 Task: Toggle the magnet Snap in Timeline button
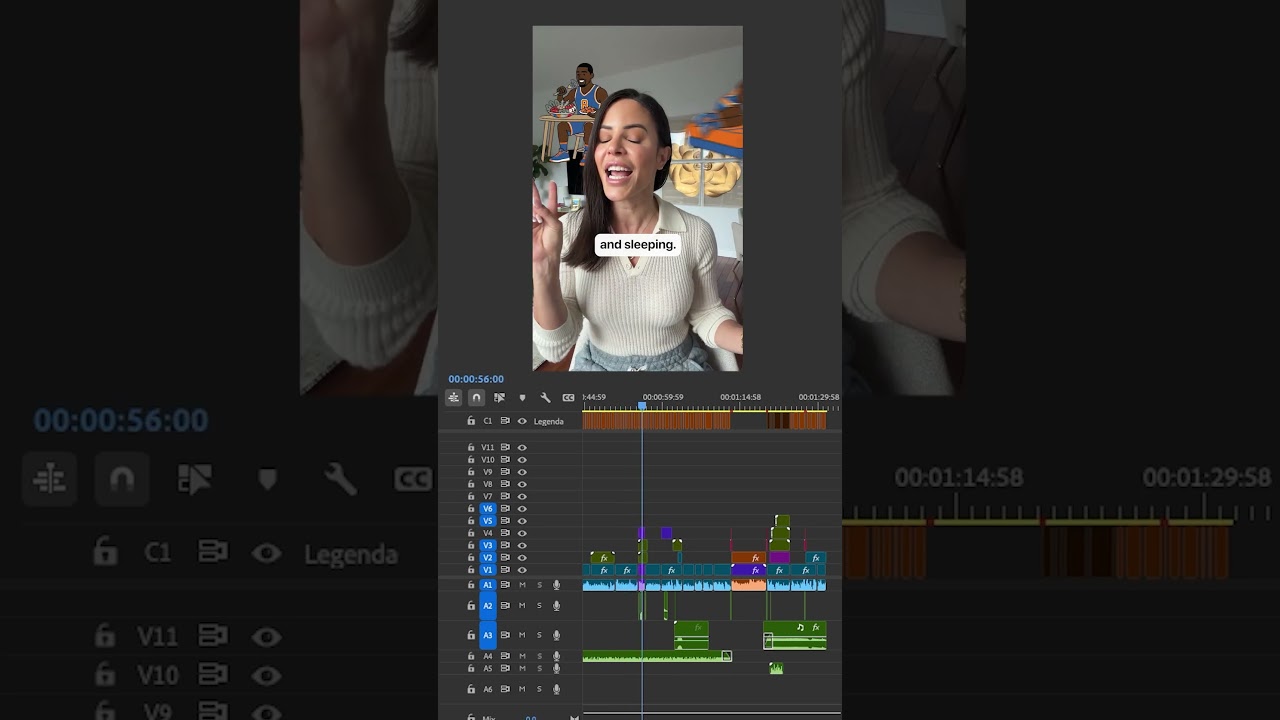(x=476, y=397)
